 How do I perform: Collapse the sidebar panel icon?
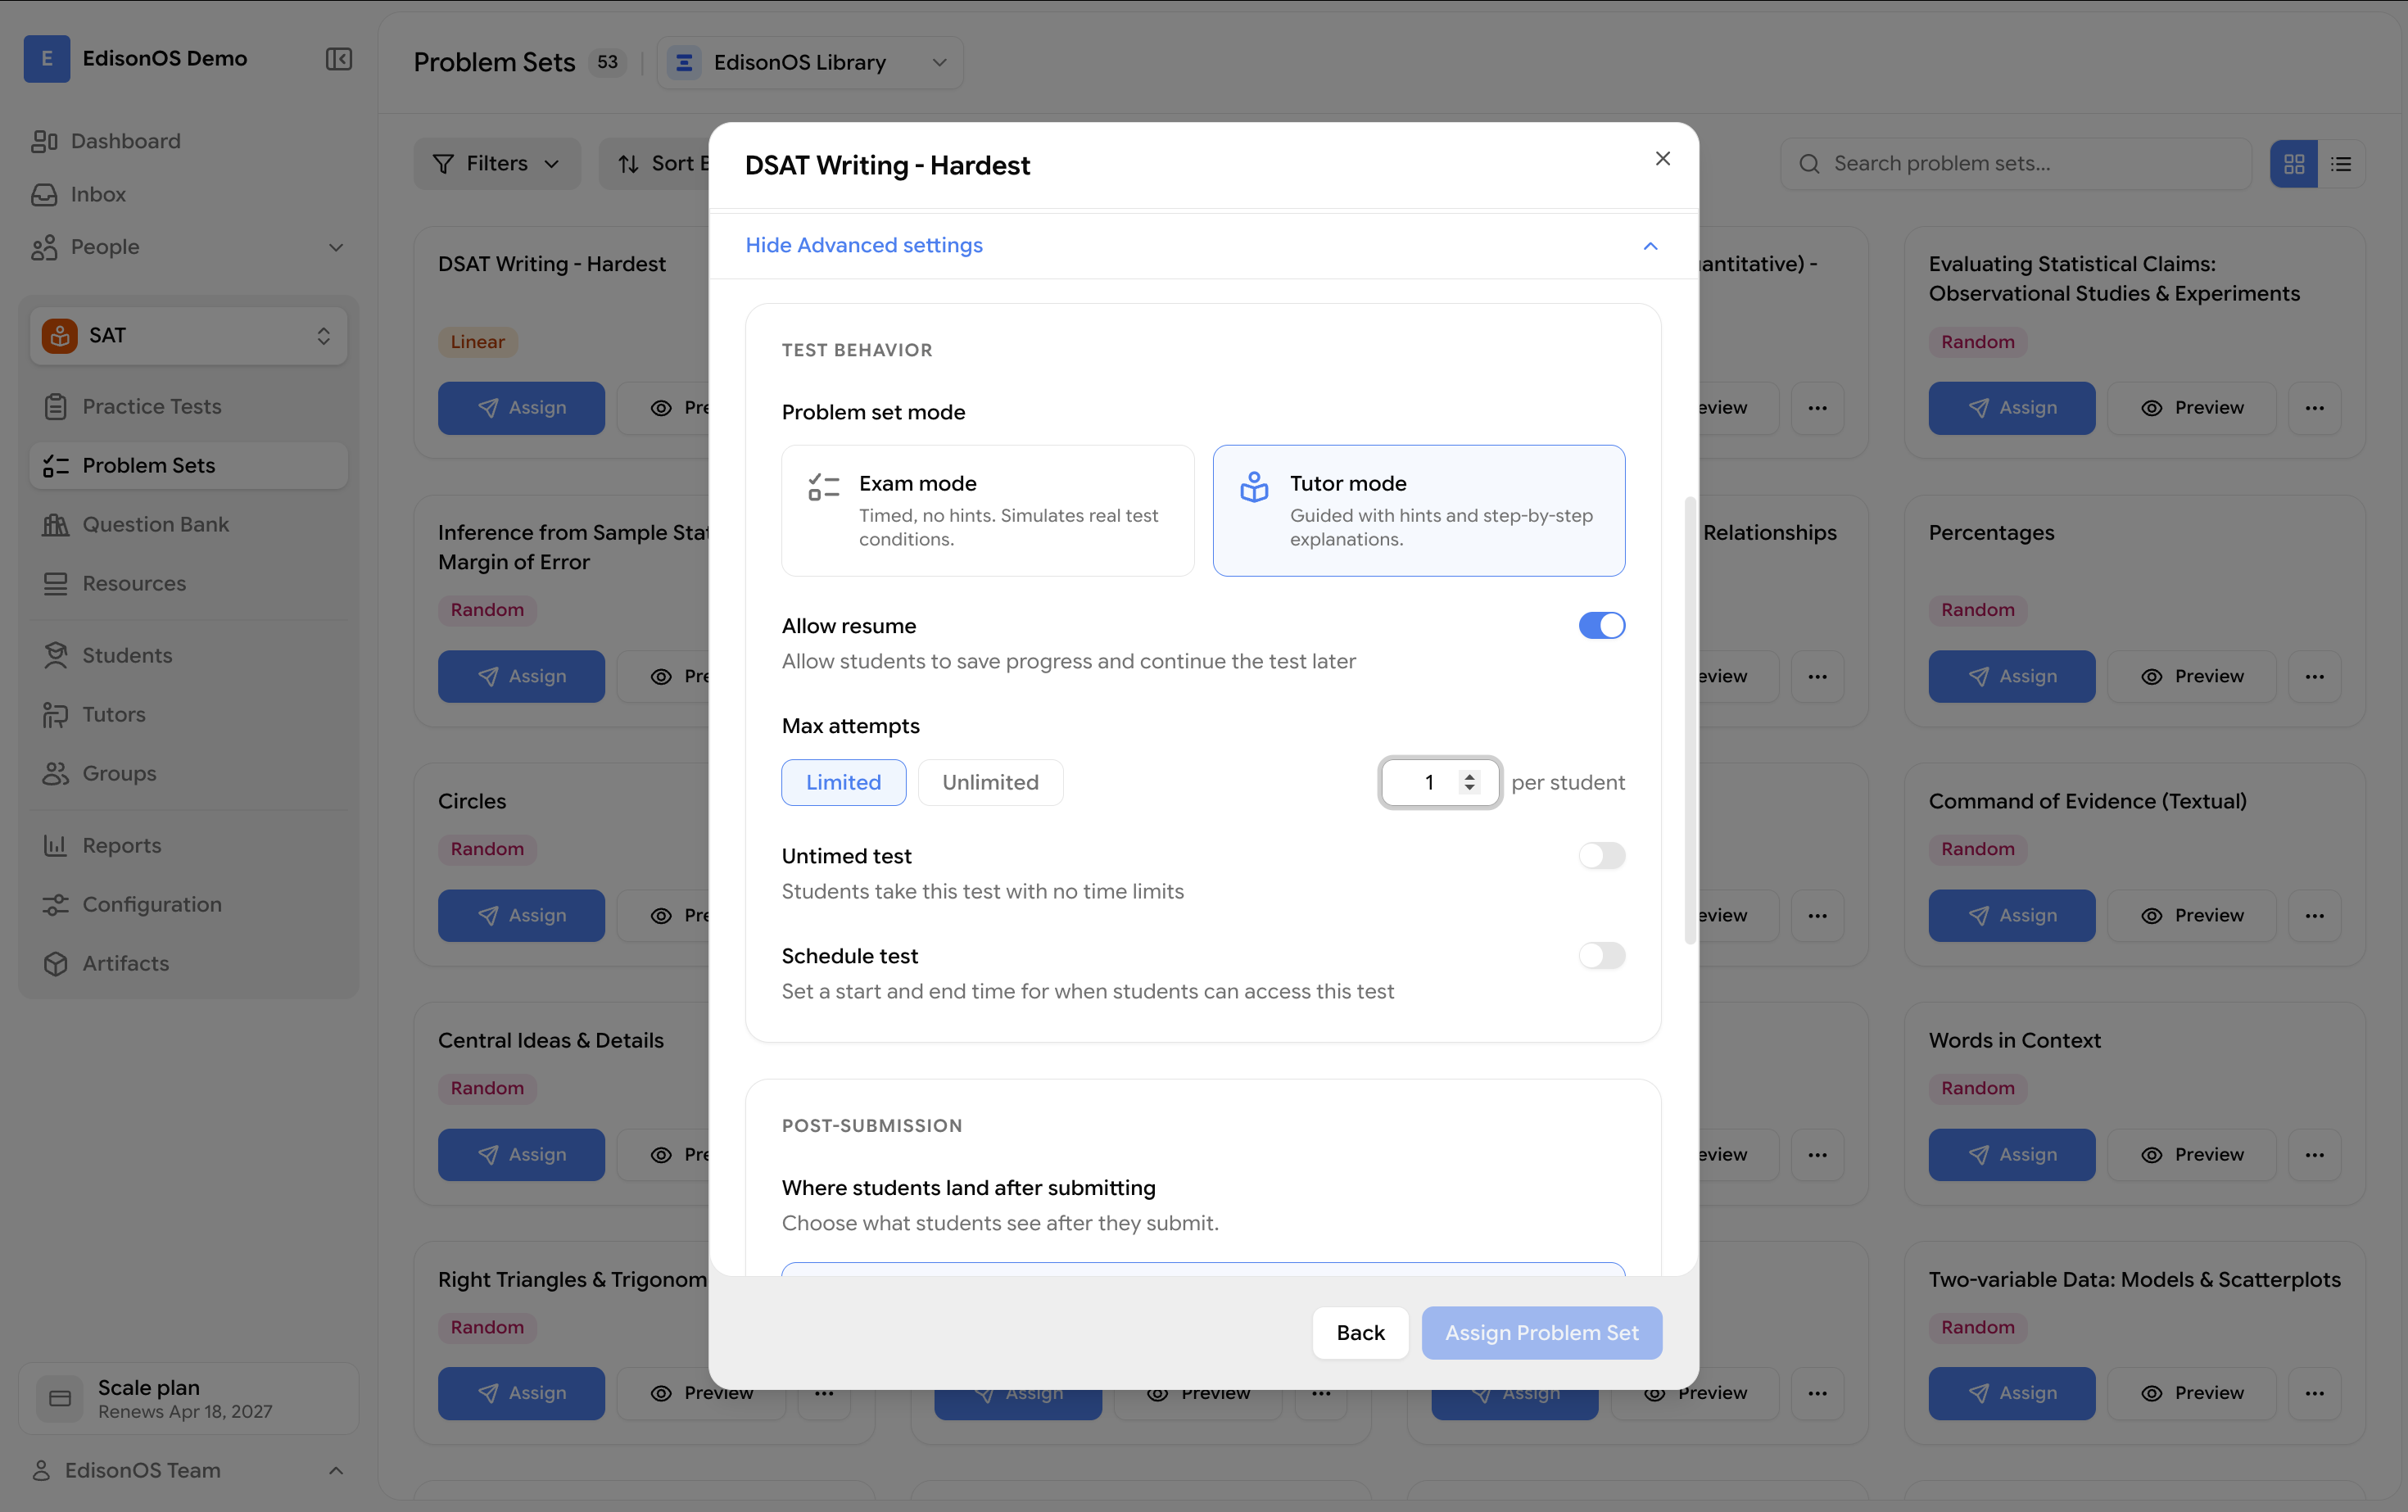339,59
